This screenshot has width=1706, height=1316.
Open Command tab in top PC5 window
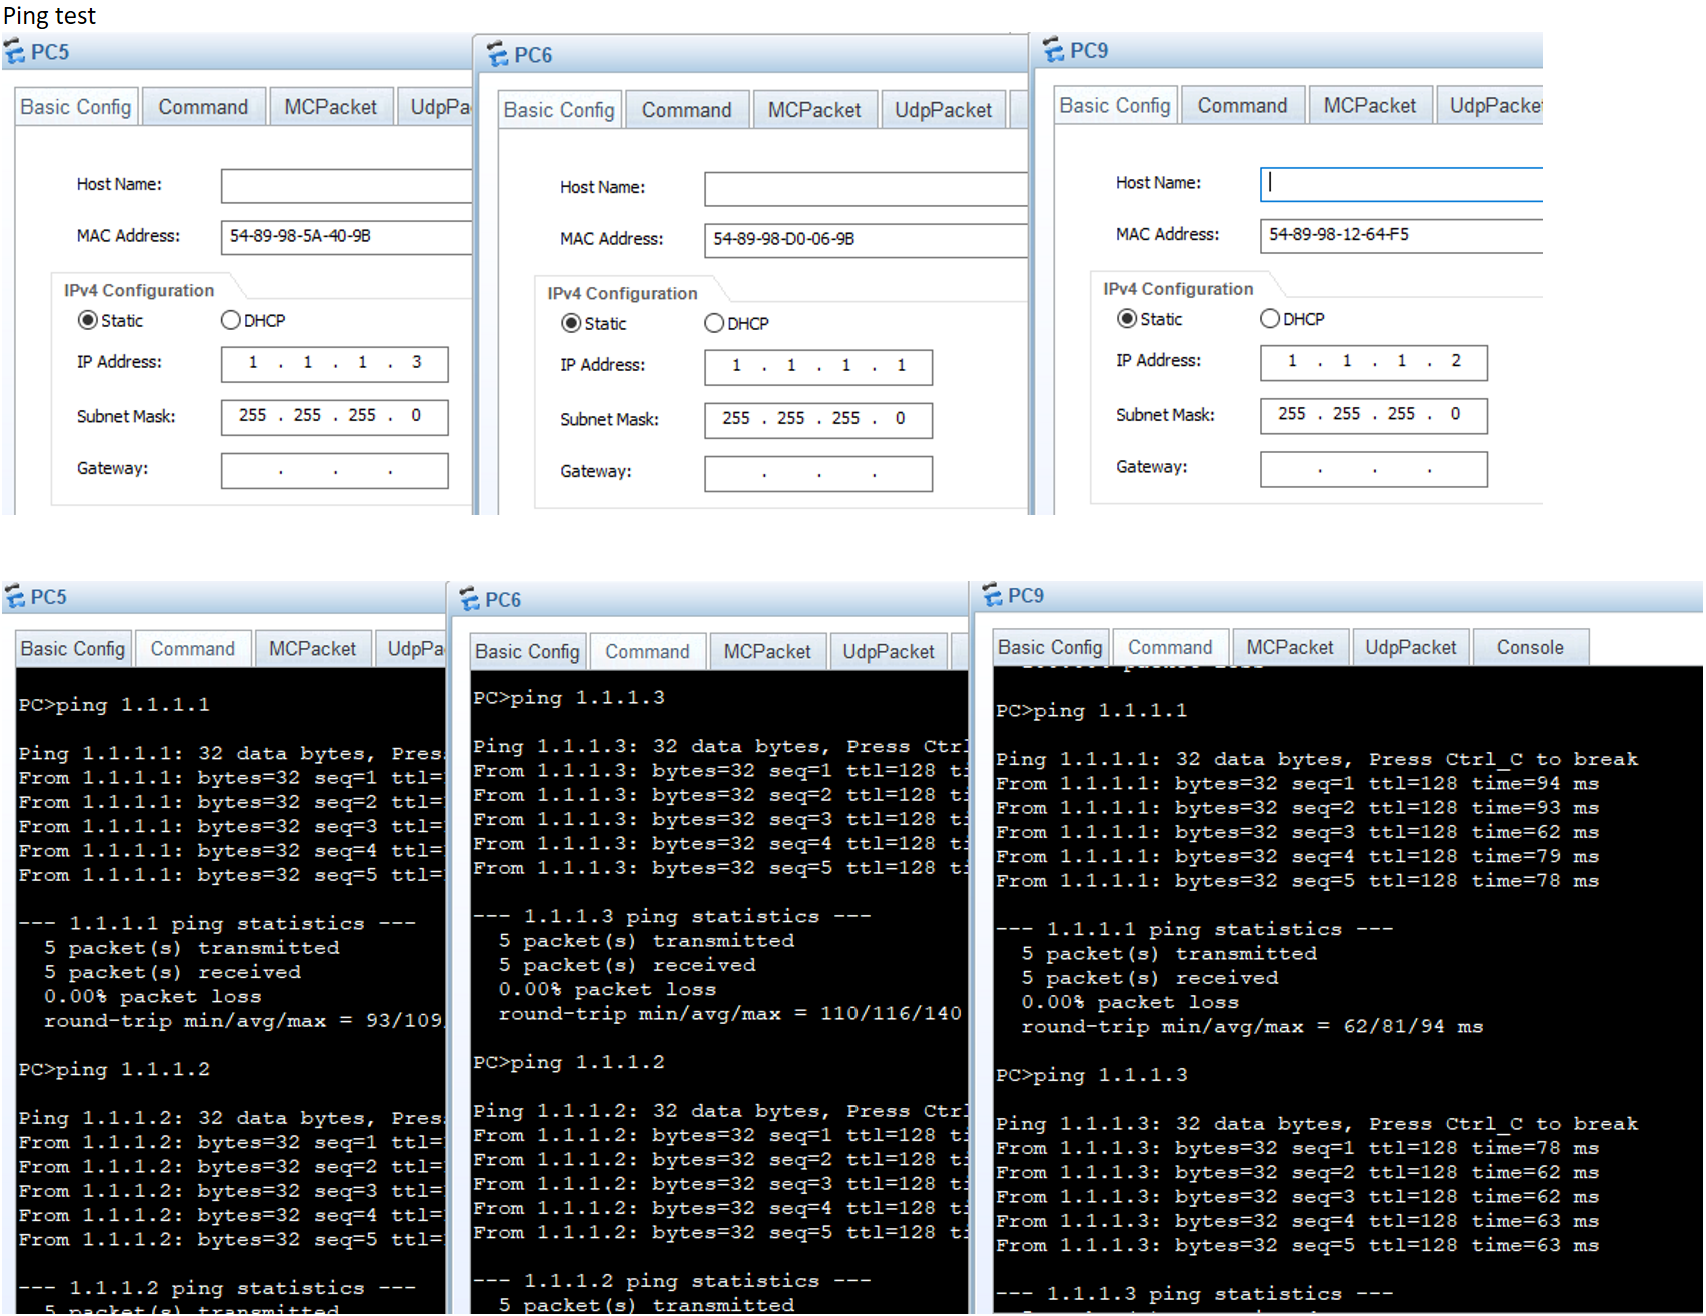pos(203,106)
